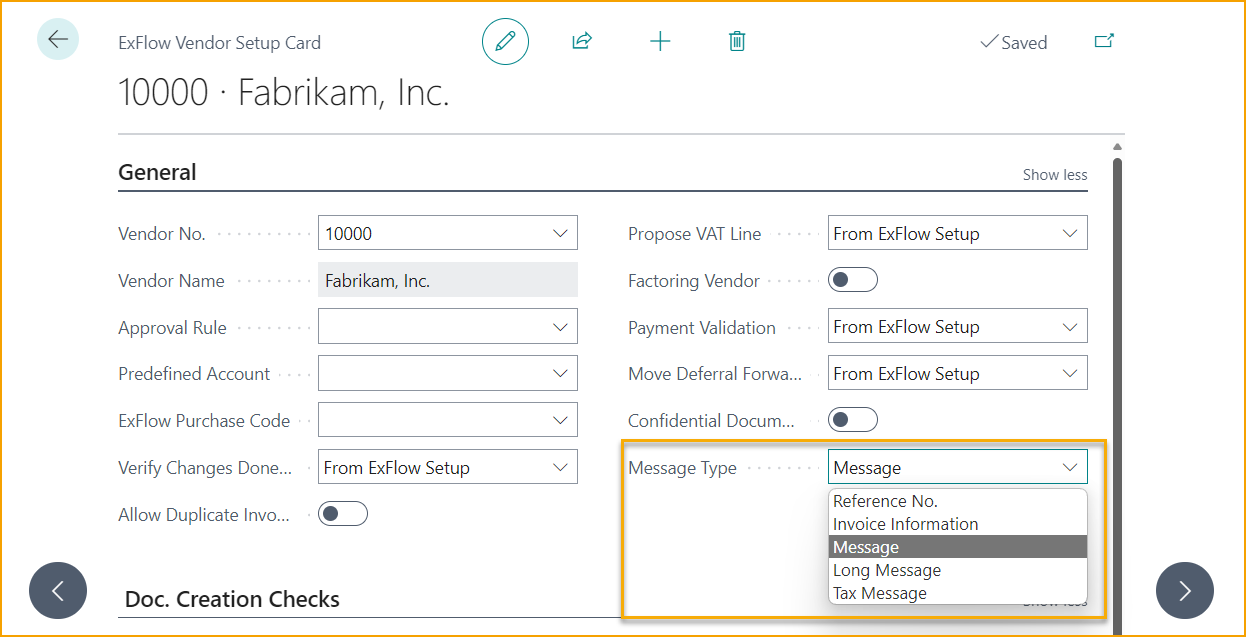Turn on Confidential Document toggle
This screenshot has height=637, width=1246.
(853, 419)
